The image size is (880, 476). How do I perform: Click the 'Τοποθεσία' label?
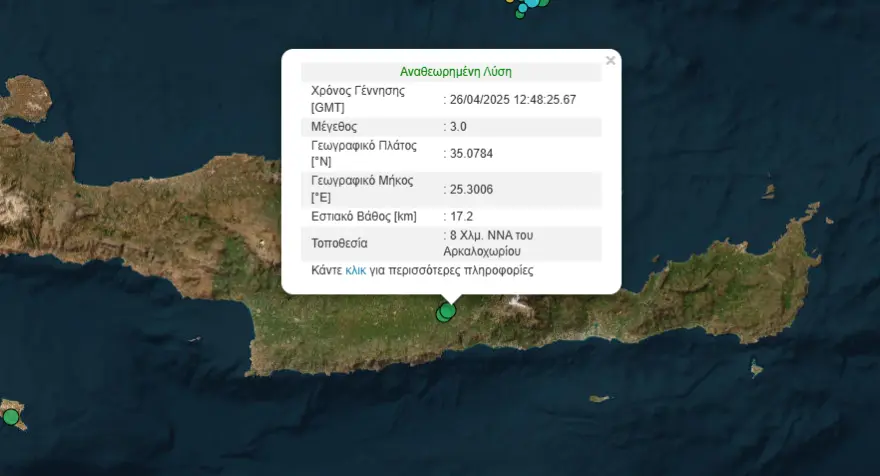pos(339,244)
